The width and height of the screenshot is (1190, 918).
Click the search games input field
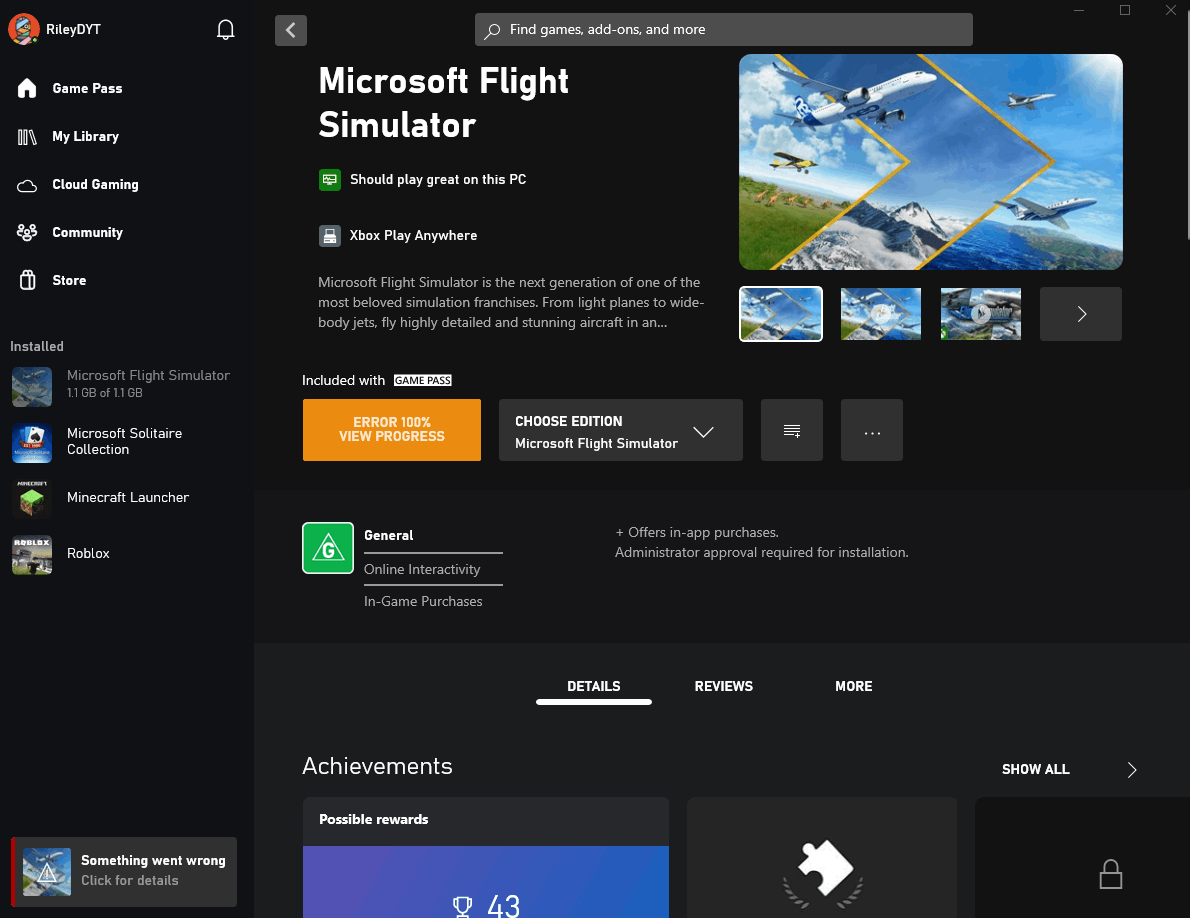(723, 30)
